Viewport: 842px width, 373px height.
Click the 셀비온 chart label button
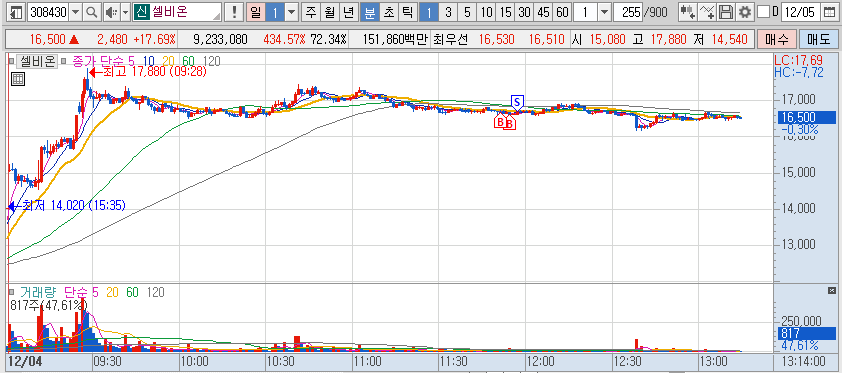(x=38, y=62)
